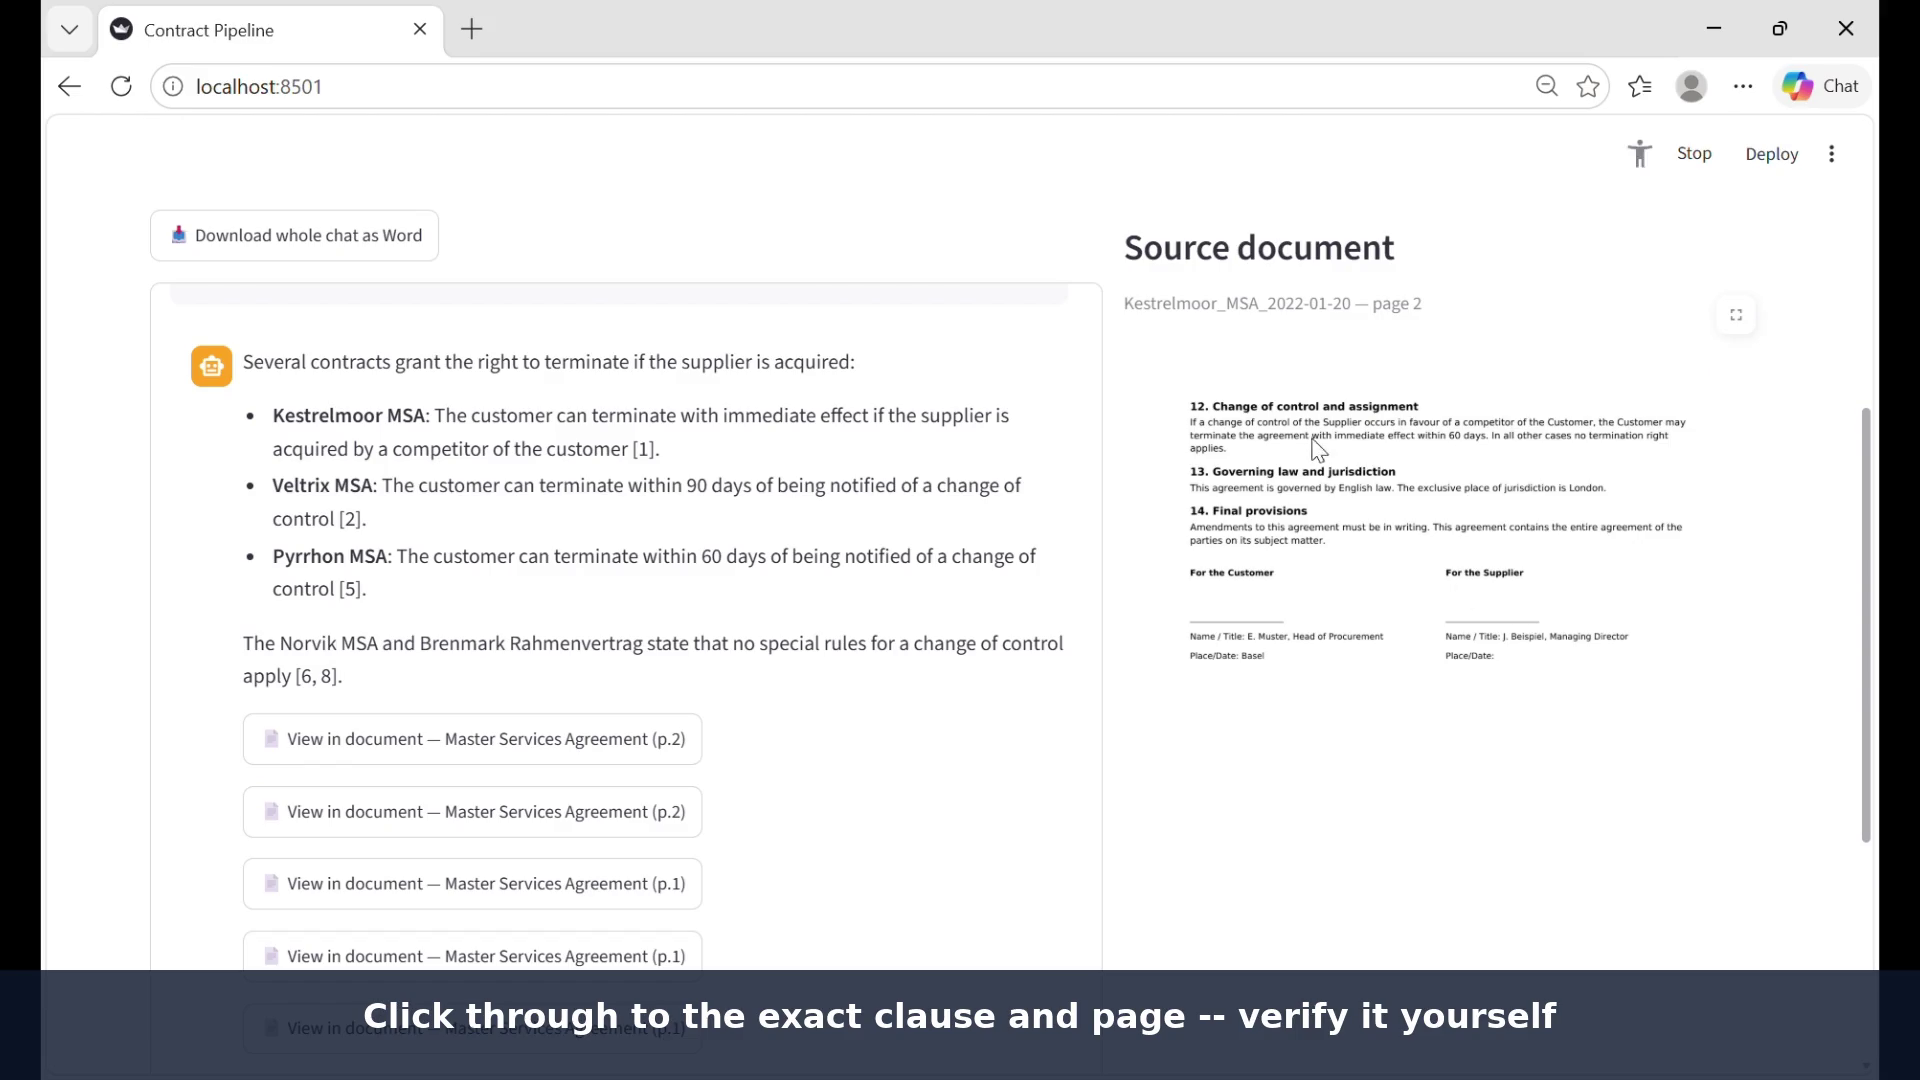
Task: Select the Contract Pipeline tab
Action: pos(271,30)
